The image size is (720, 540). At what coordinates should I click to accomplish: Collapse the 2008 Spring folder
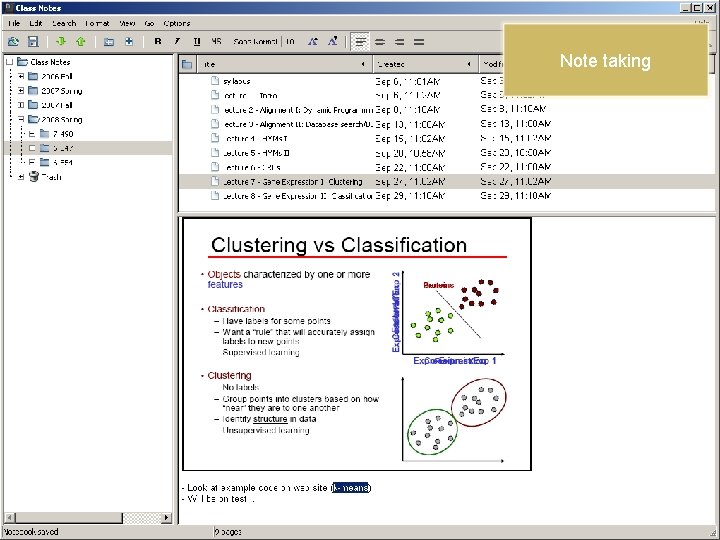[x=21, y=119]
